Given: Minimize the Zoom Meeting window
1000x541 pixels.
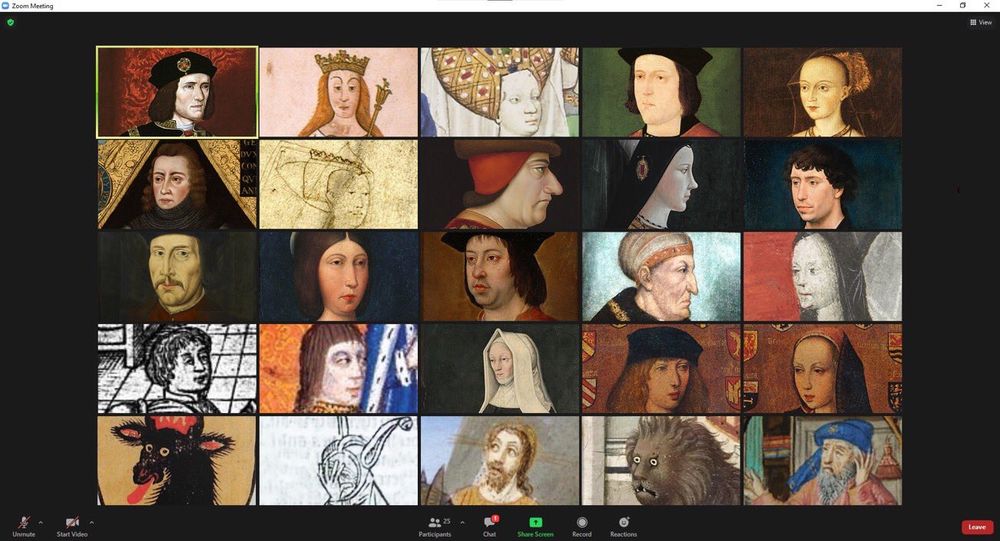Looking at the screenshot, I should coord(939,5).
